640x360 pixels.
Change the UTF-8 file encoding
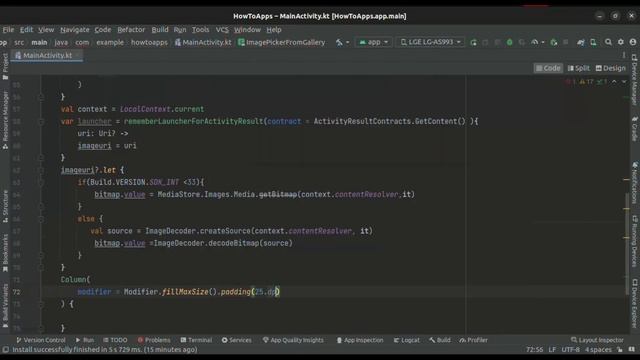570,349
